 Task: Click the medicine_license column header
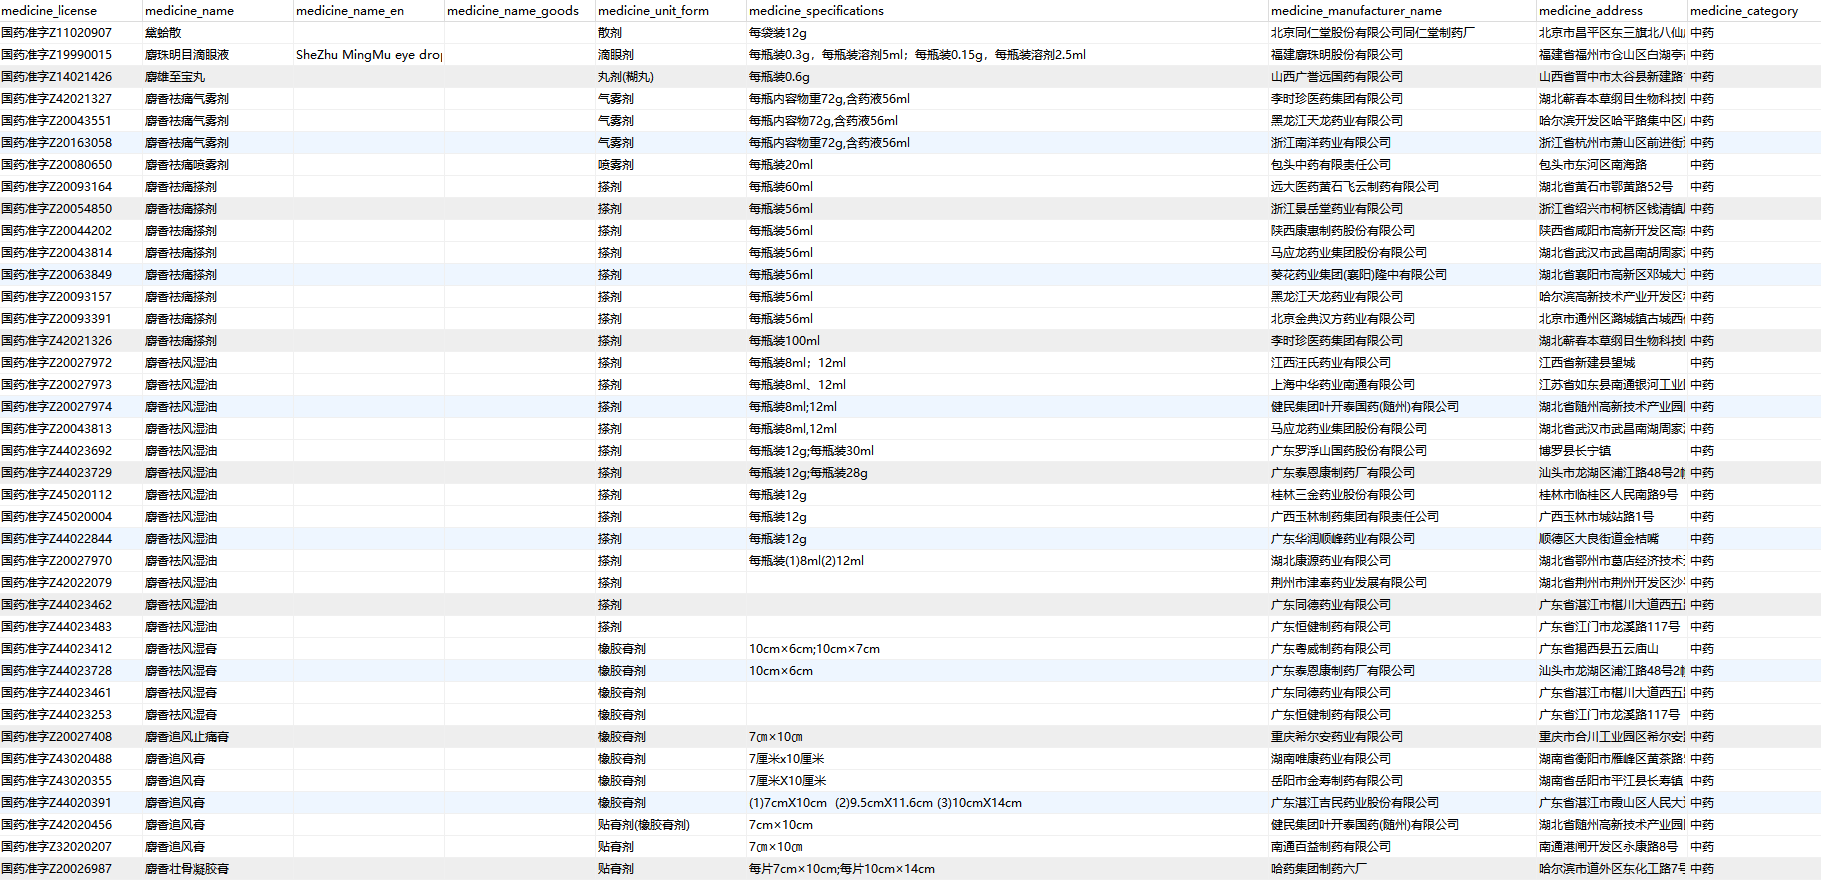click(50, 11)
